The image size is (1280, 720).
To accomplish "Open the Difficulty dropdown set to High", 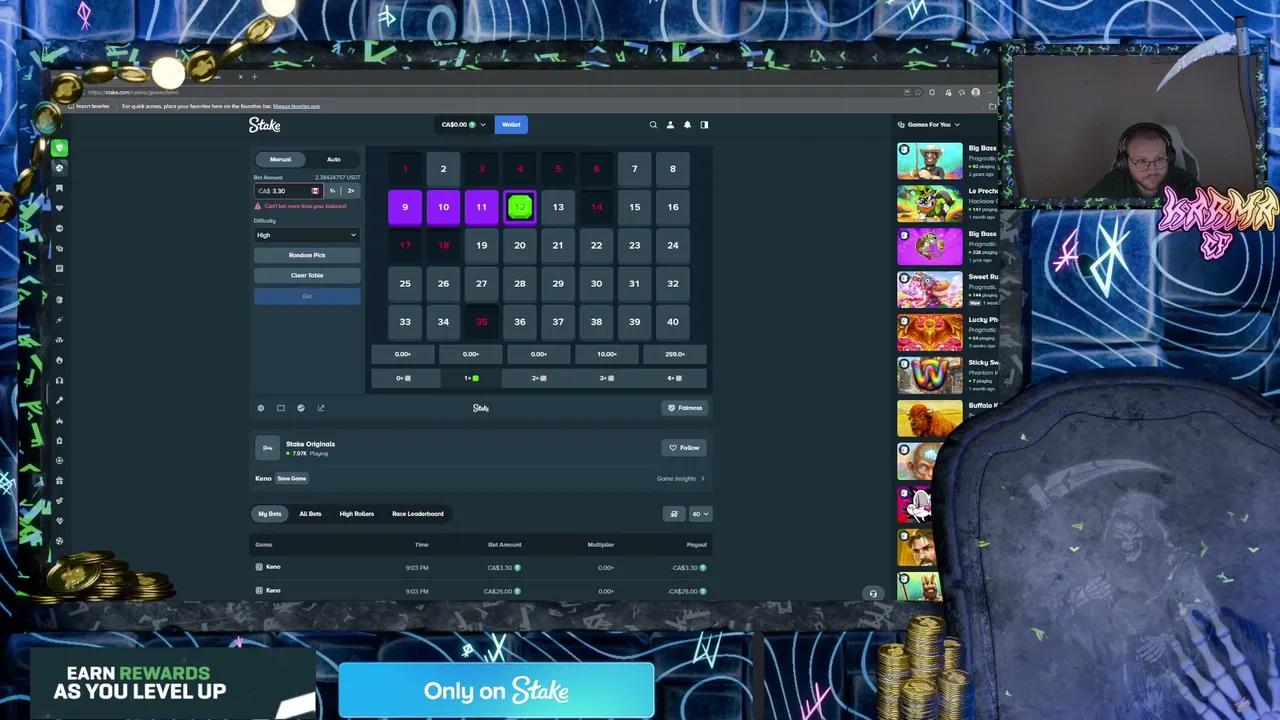I will pyautogui.click(x=307, y=235).
